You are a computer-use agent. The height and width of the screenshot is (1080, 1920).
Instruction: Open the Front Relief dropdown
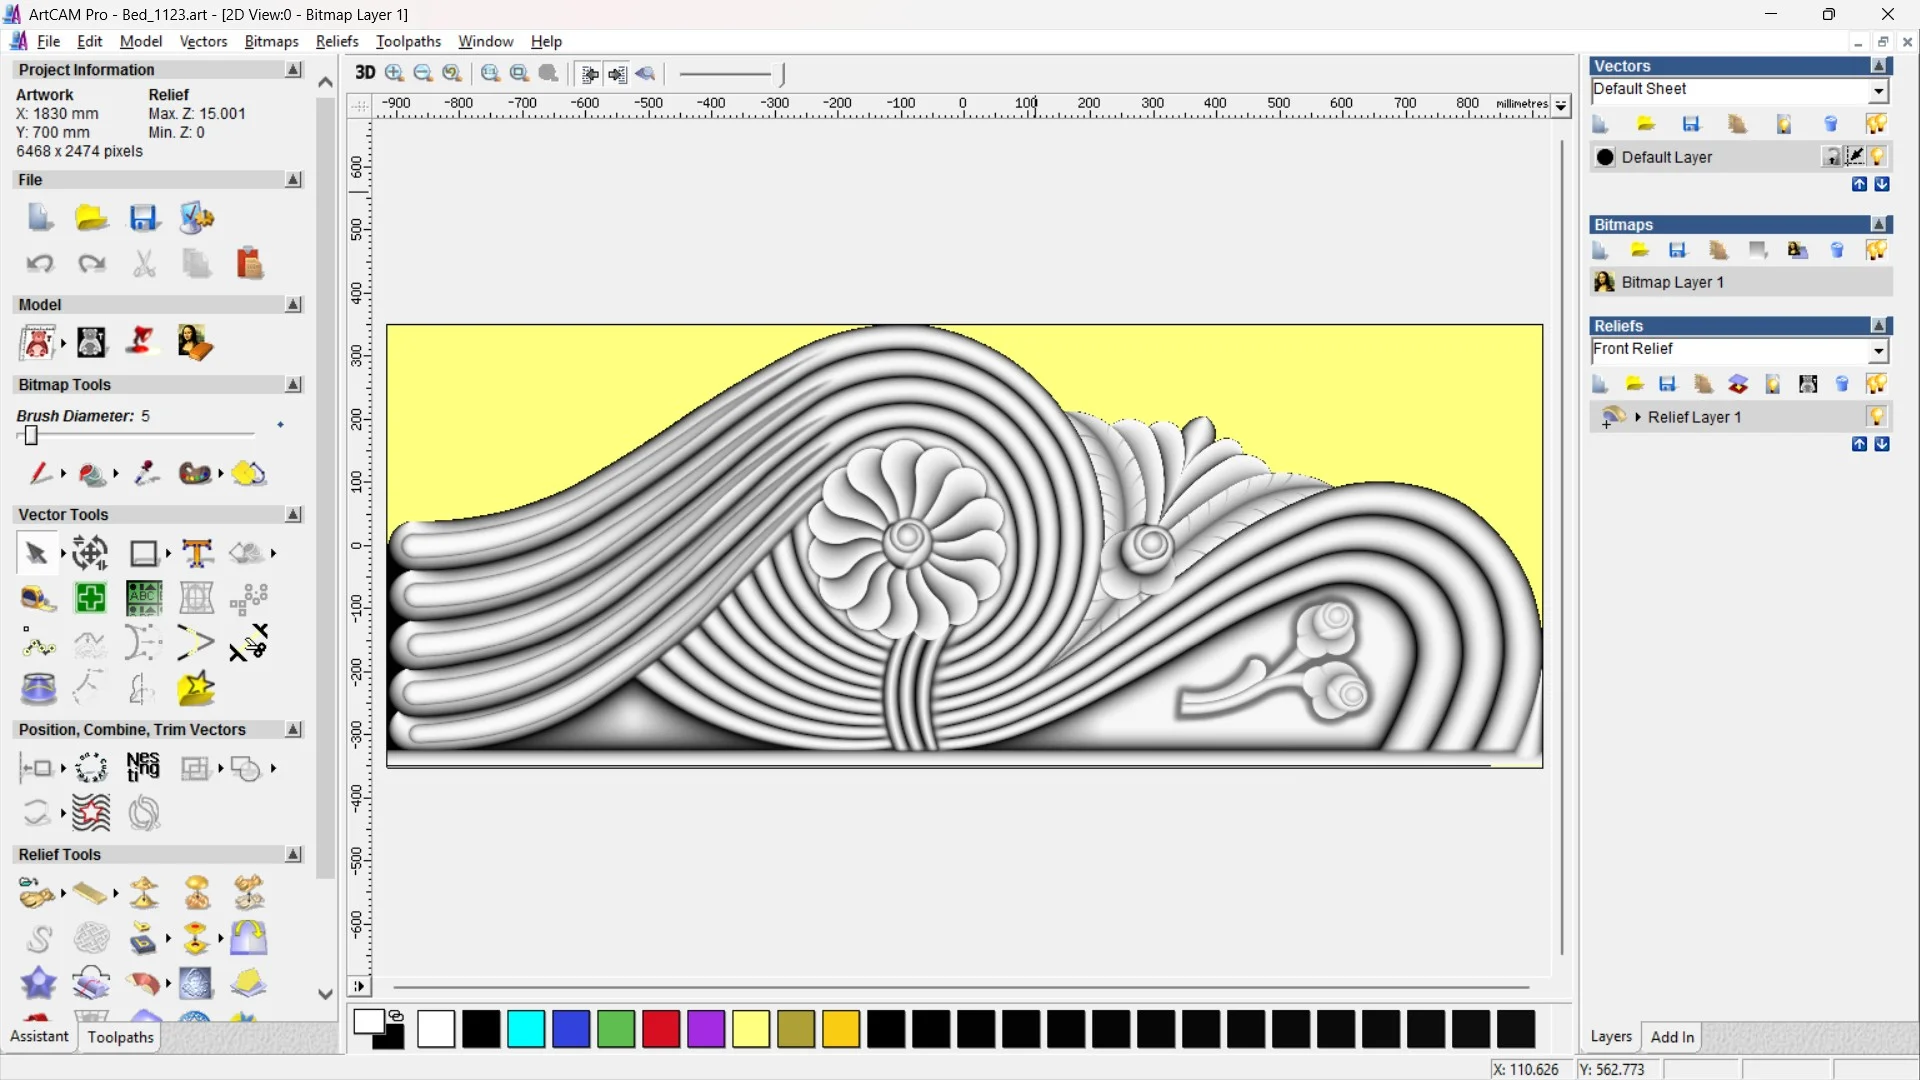[1878, 350]
